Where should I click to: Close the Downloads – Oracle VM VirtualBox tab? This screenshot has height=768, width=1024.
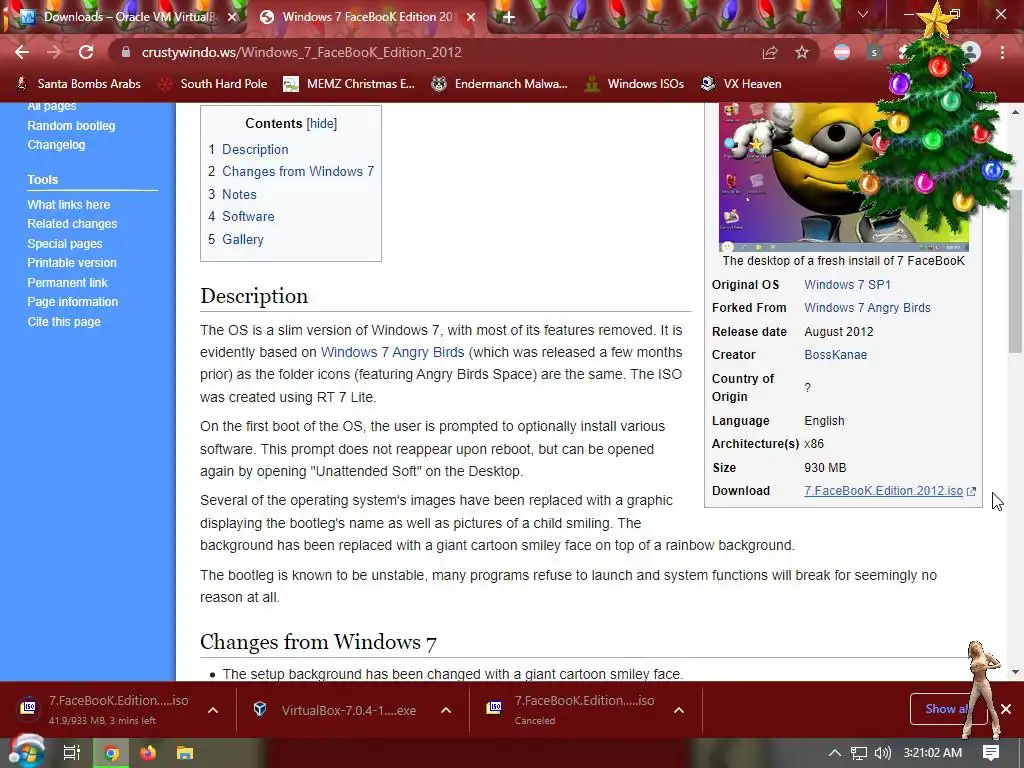(x=232, y=17)
